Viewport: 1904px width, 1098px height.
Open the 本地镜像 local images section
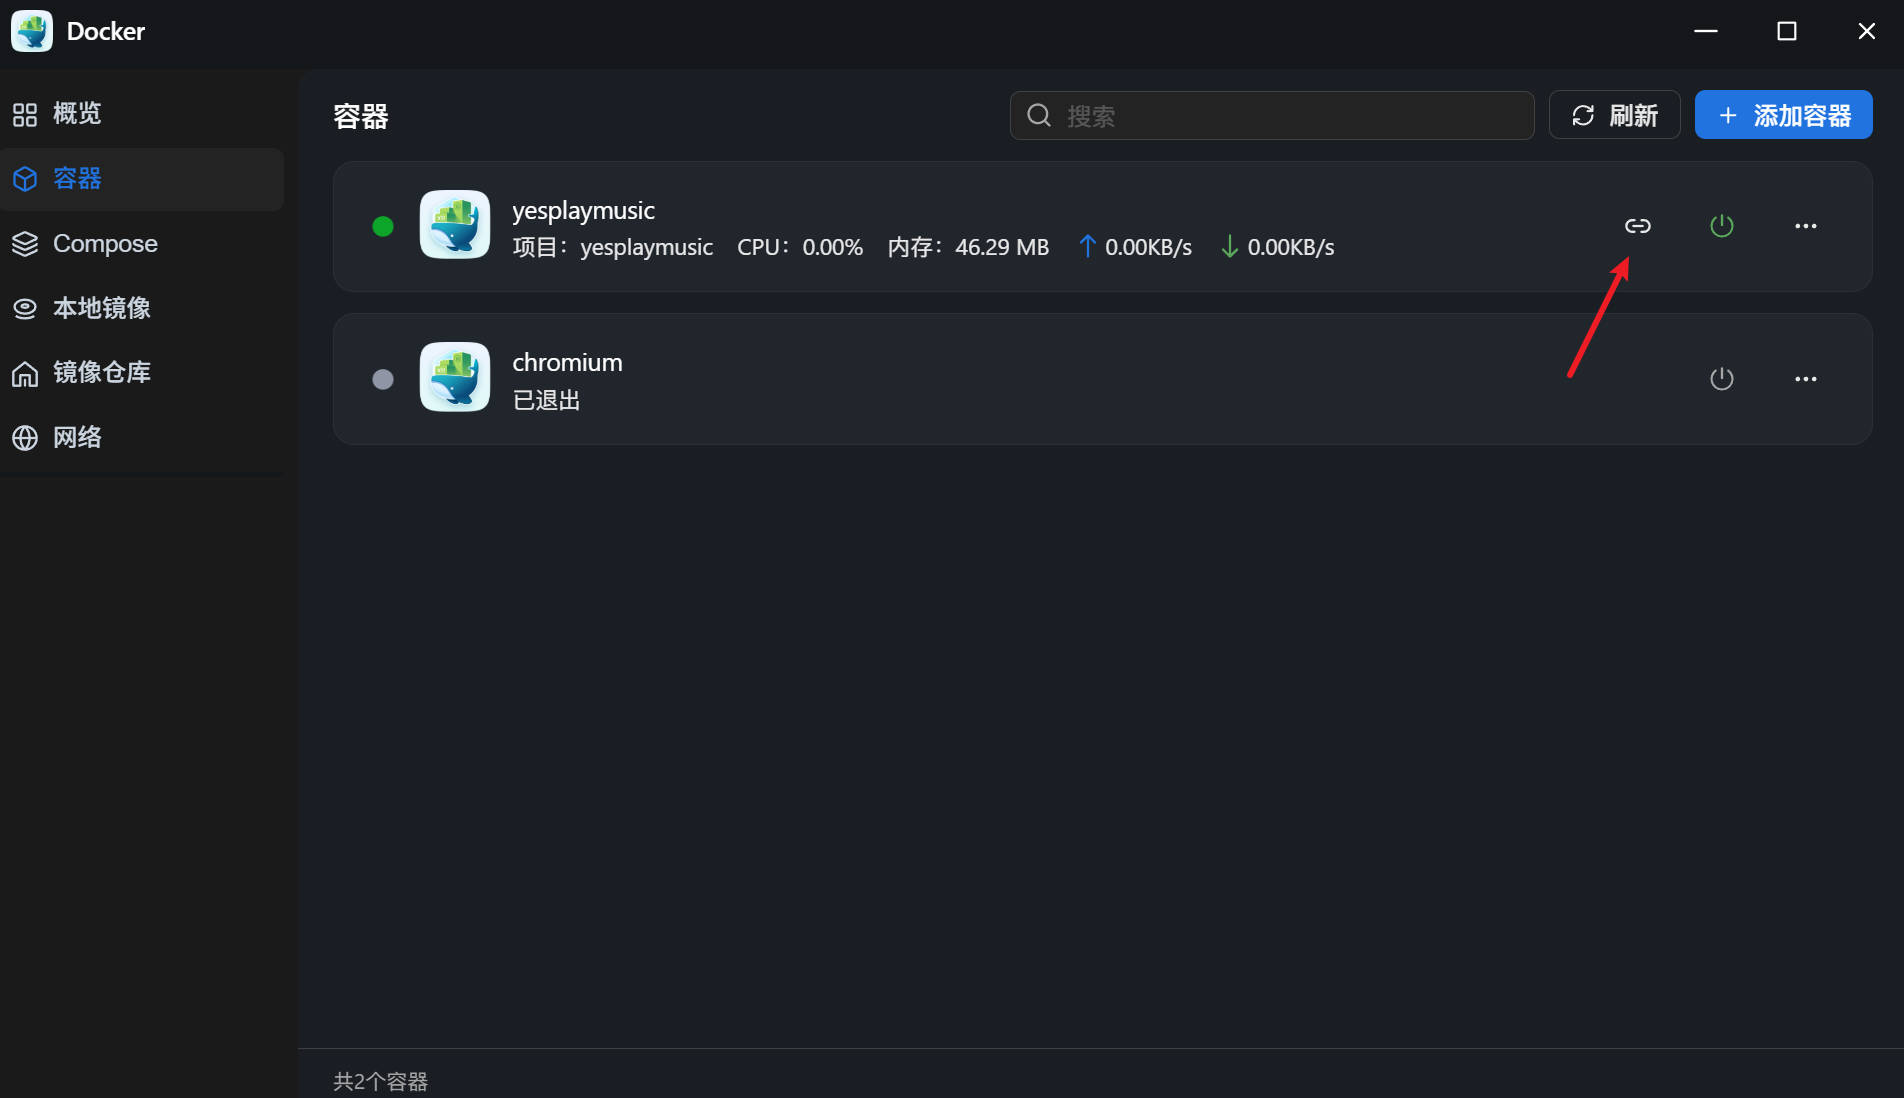coord(101,308)
